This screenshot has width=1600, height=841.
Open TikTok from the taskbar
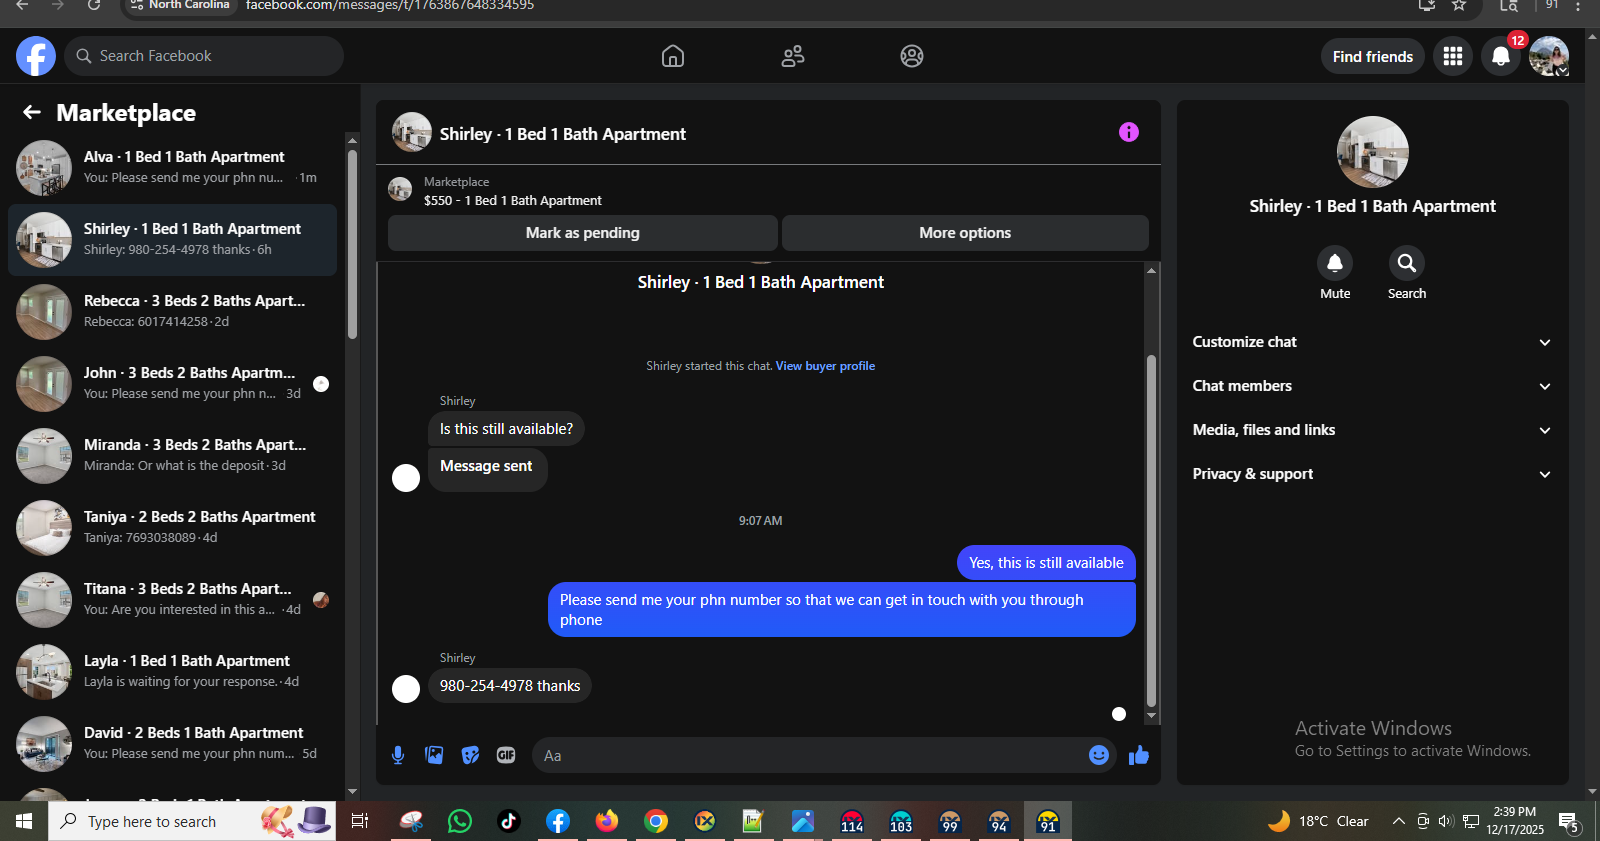509,821
